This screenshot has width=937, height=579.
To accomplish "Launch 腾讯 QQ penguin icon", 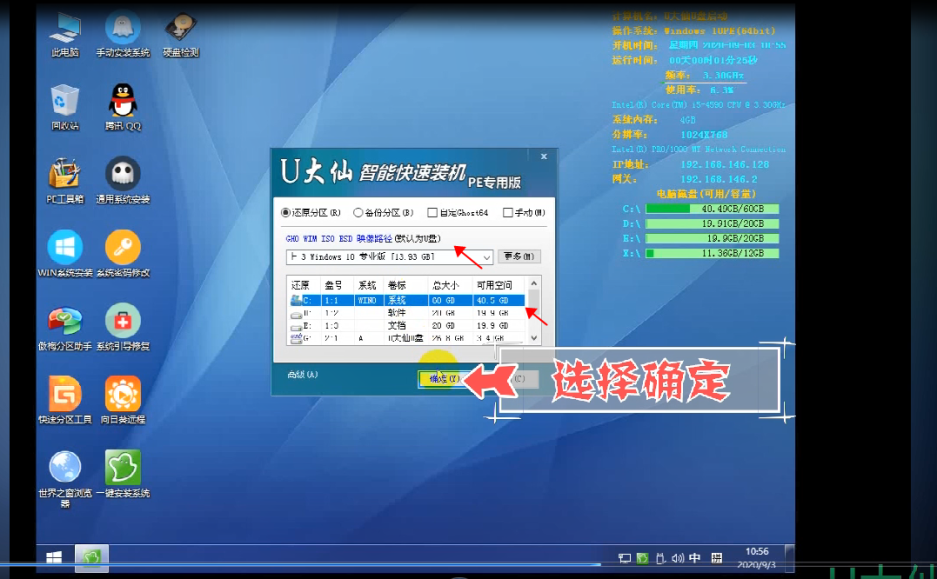I will [x=123, y=108].
